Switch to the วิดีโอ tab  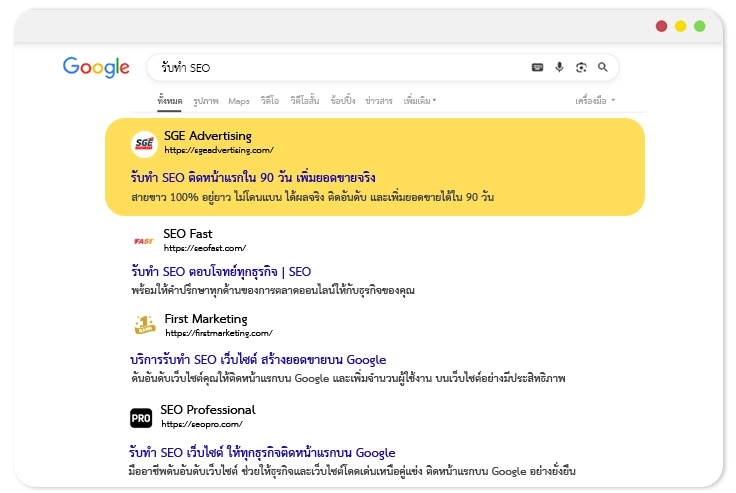(269, 101)
